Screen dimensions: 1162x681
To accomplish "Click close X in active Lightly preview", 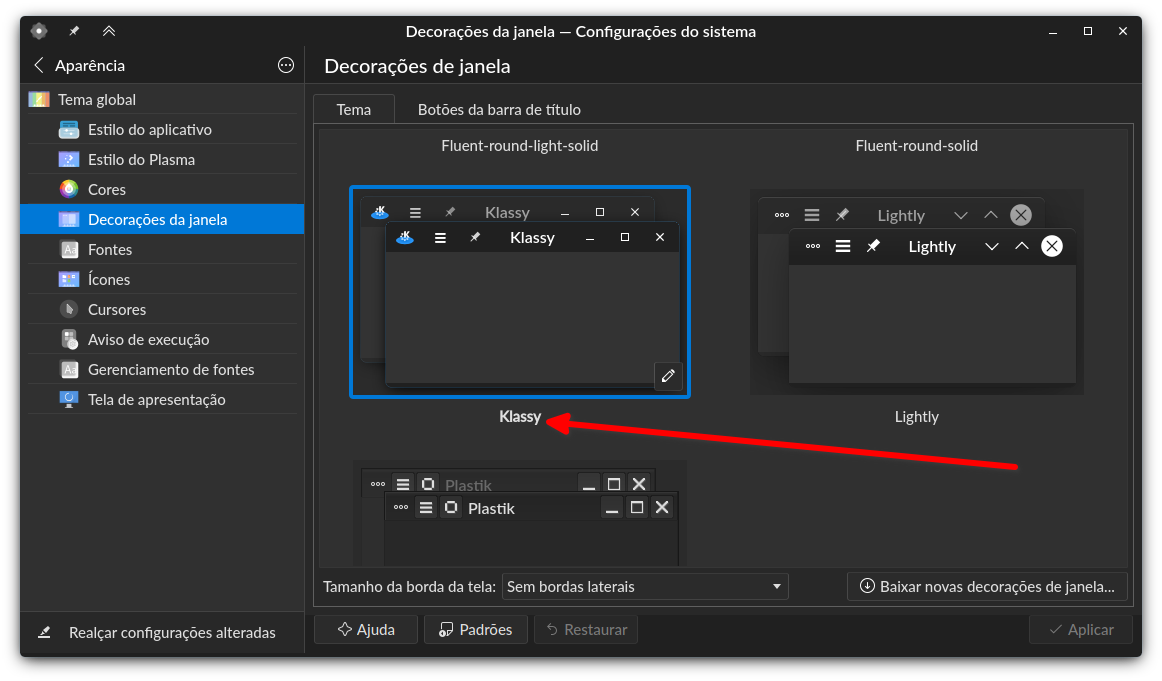I will 1052,246.
